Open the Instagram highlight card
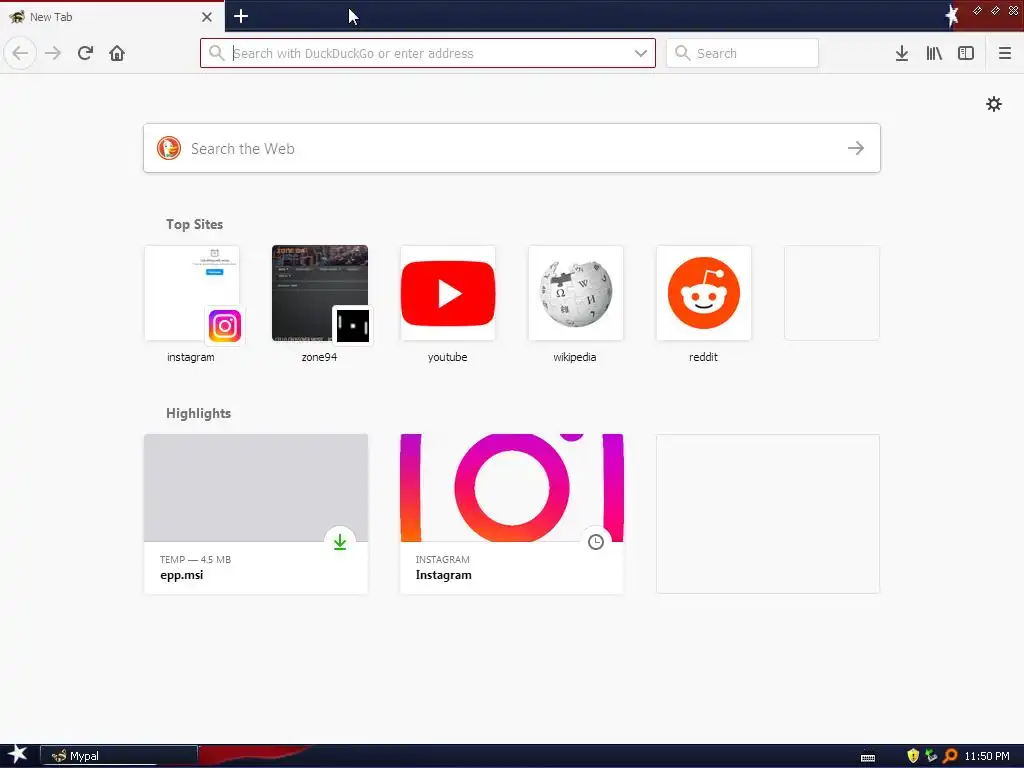The height and width of the screenshot is (768, 1024). pos(512,514)
